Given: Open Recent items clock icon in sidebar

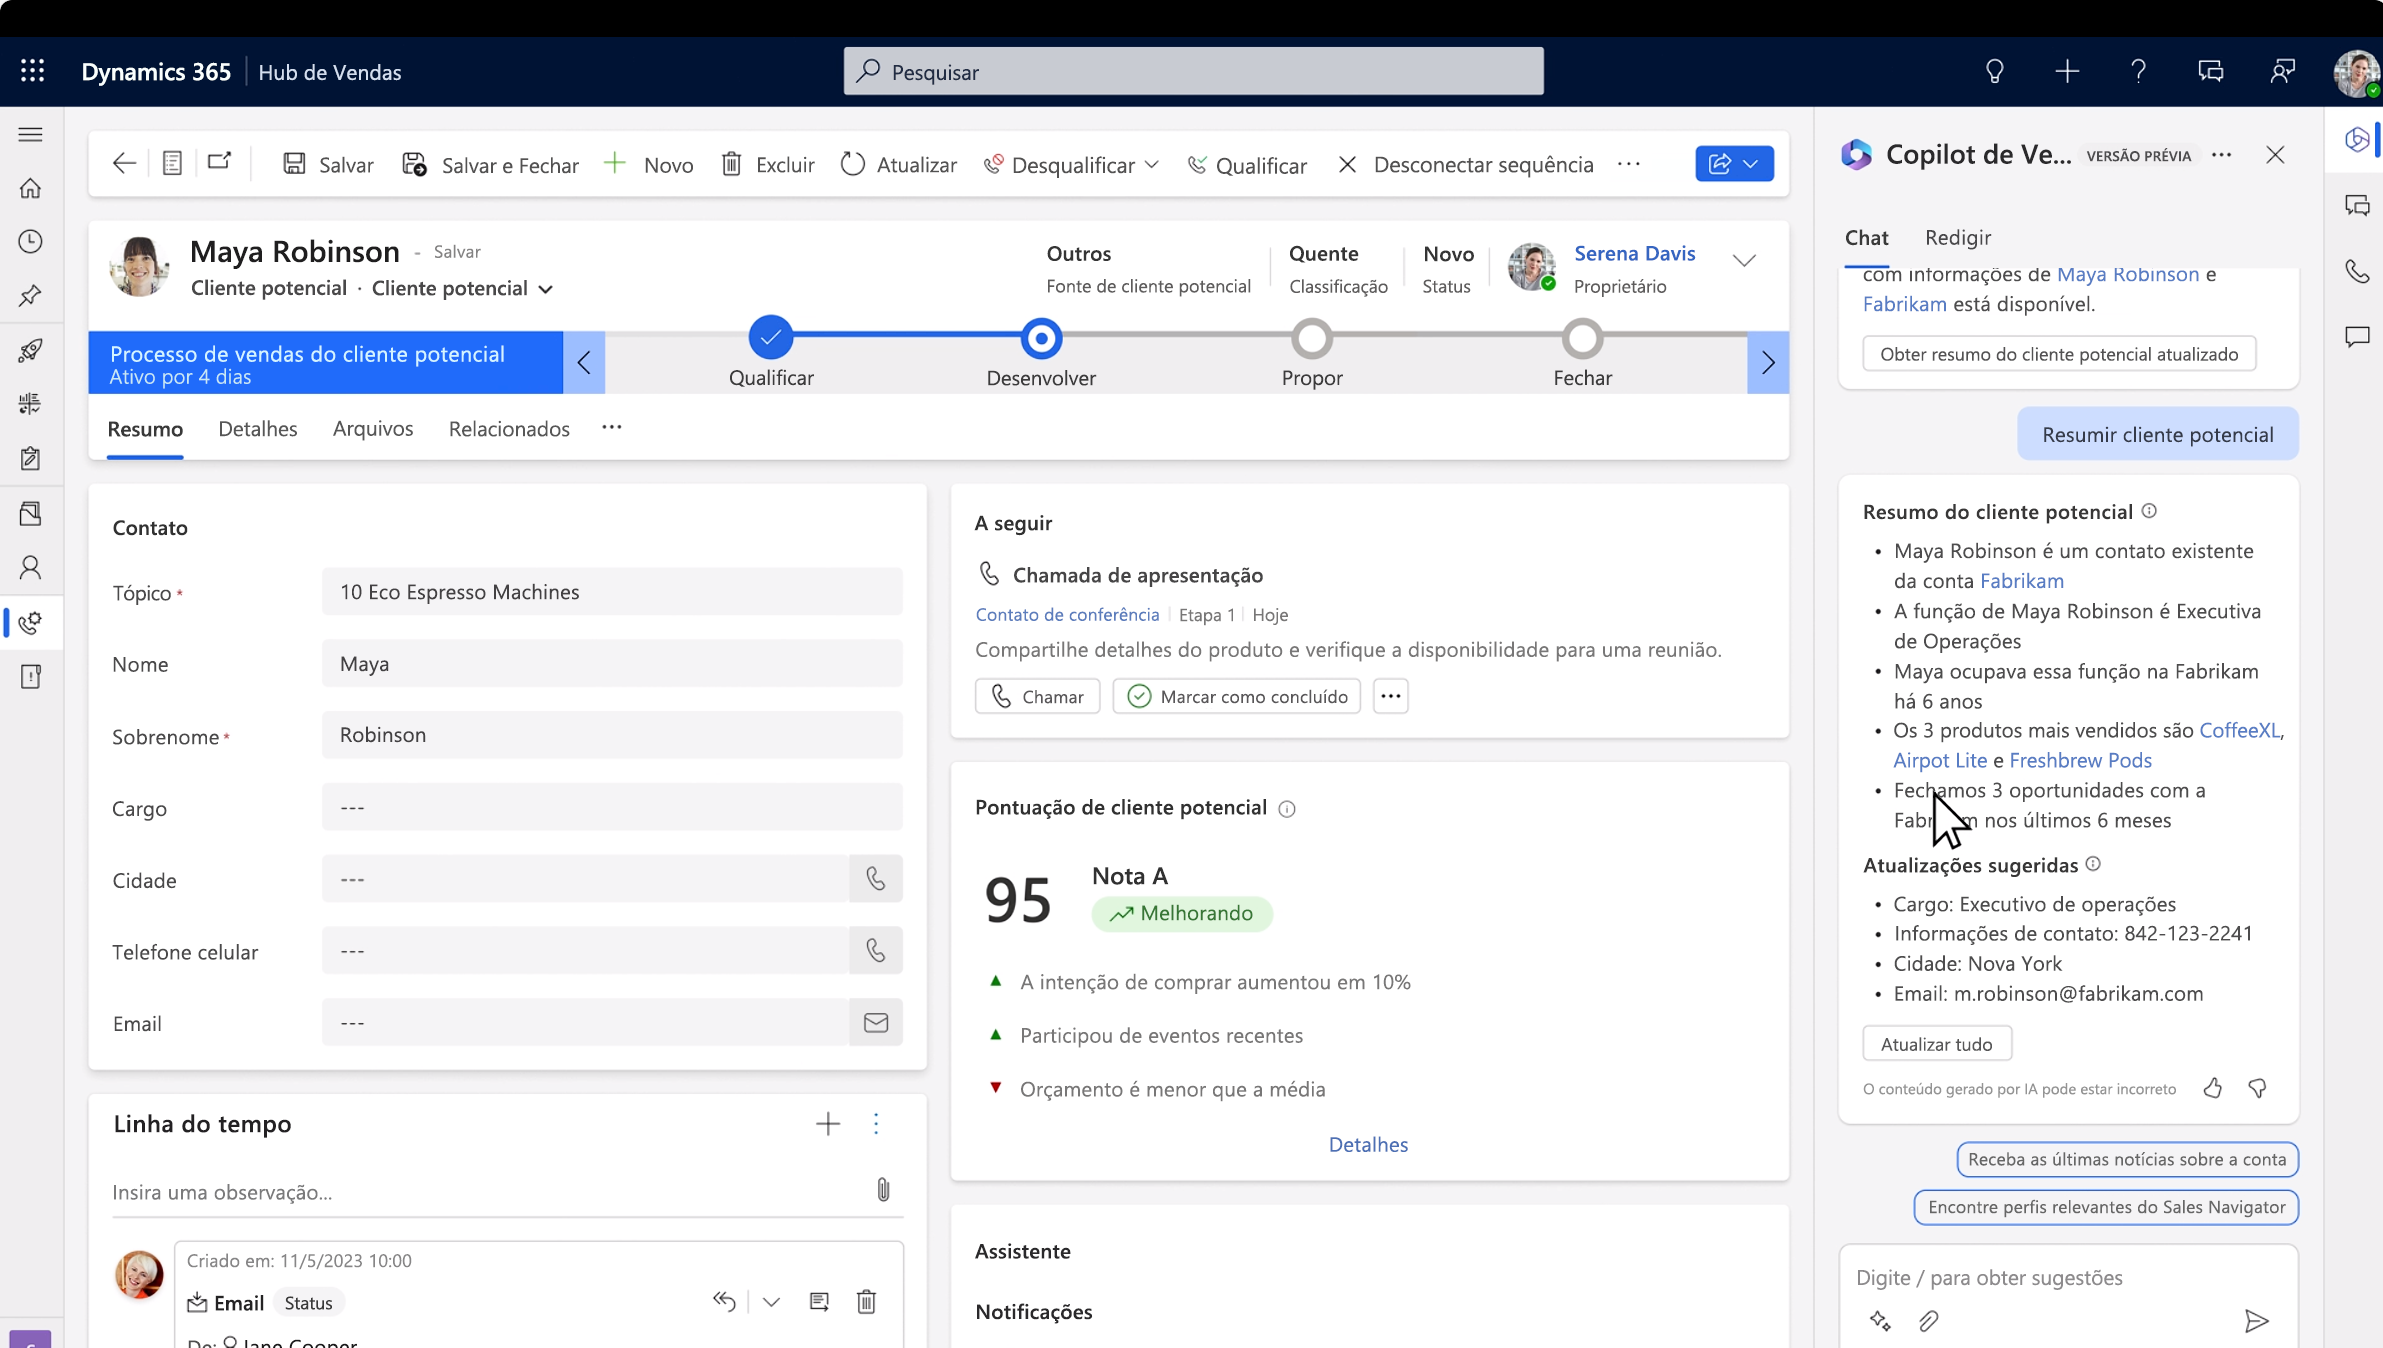Looking at the screenshot, I should [x=31, y=241].
